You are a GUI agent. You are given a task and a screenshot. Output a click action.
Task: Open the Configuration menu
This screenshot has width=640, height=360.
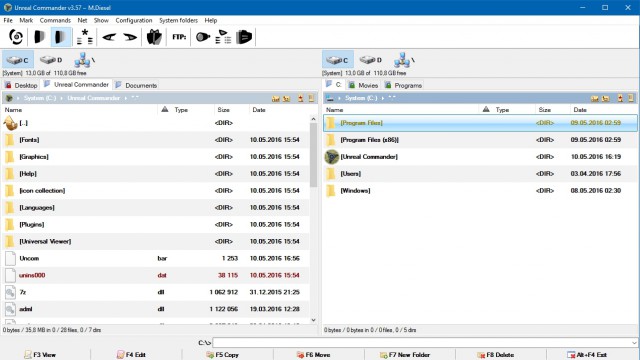tap(133, 20)
